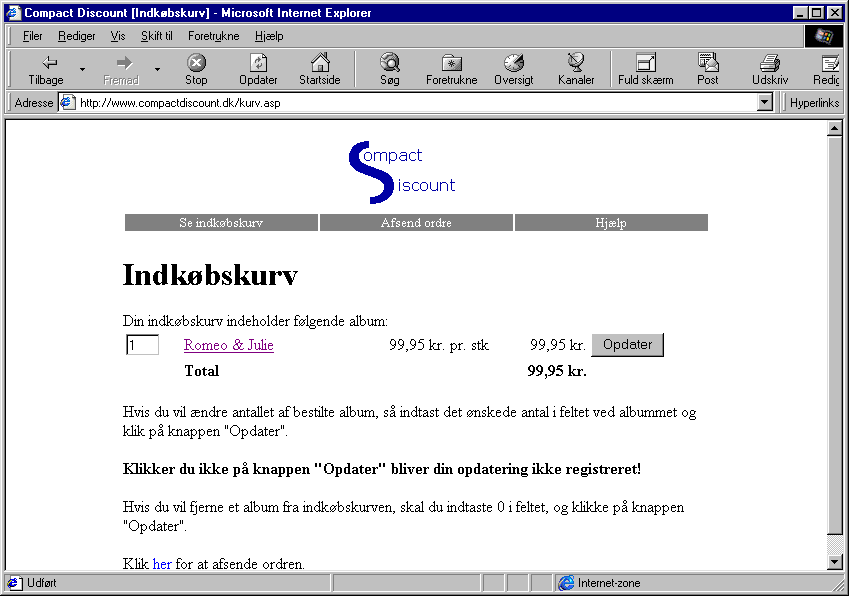The image size is (849, 596).
Task: Open the Tilbage history dropdown arrow
Action: 82,69
